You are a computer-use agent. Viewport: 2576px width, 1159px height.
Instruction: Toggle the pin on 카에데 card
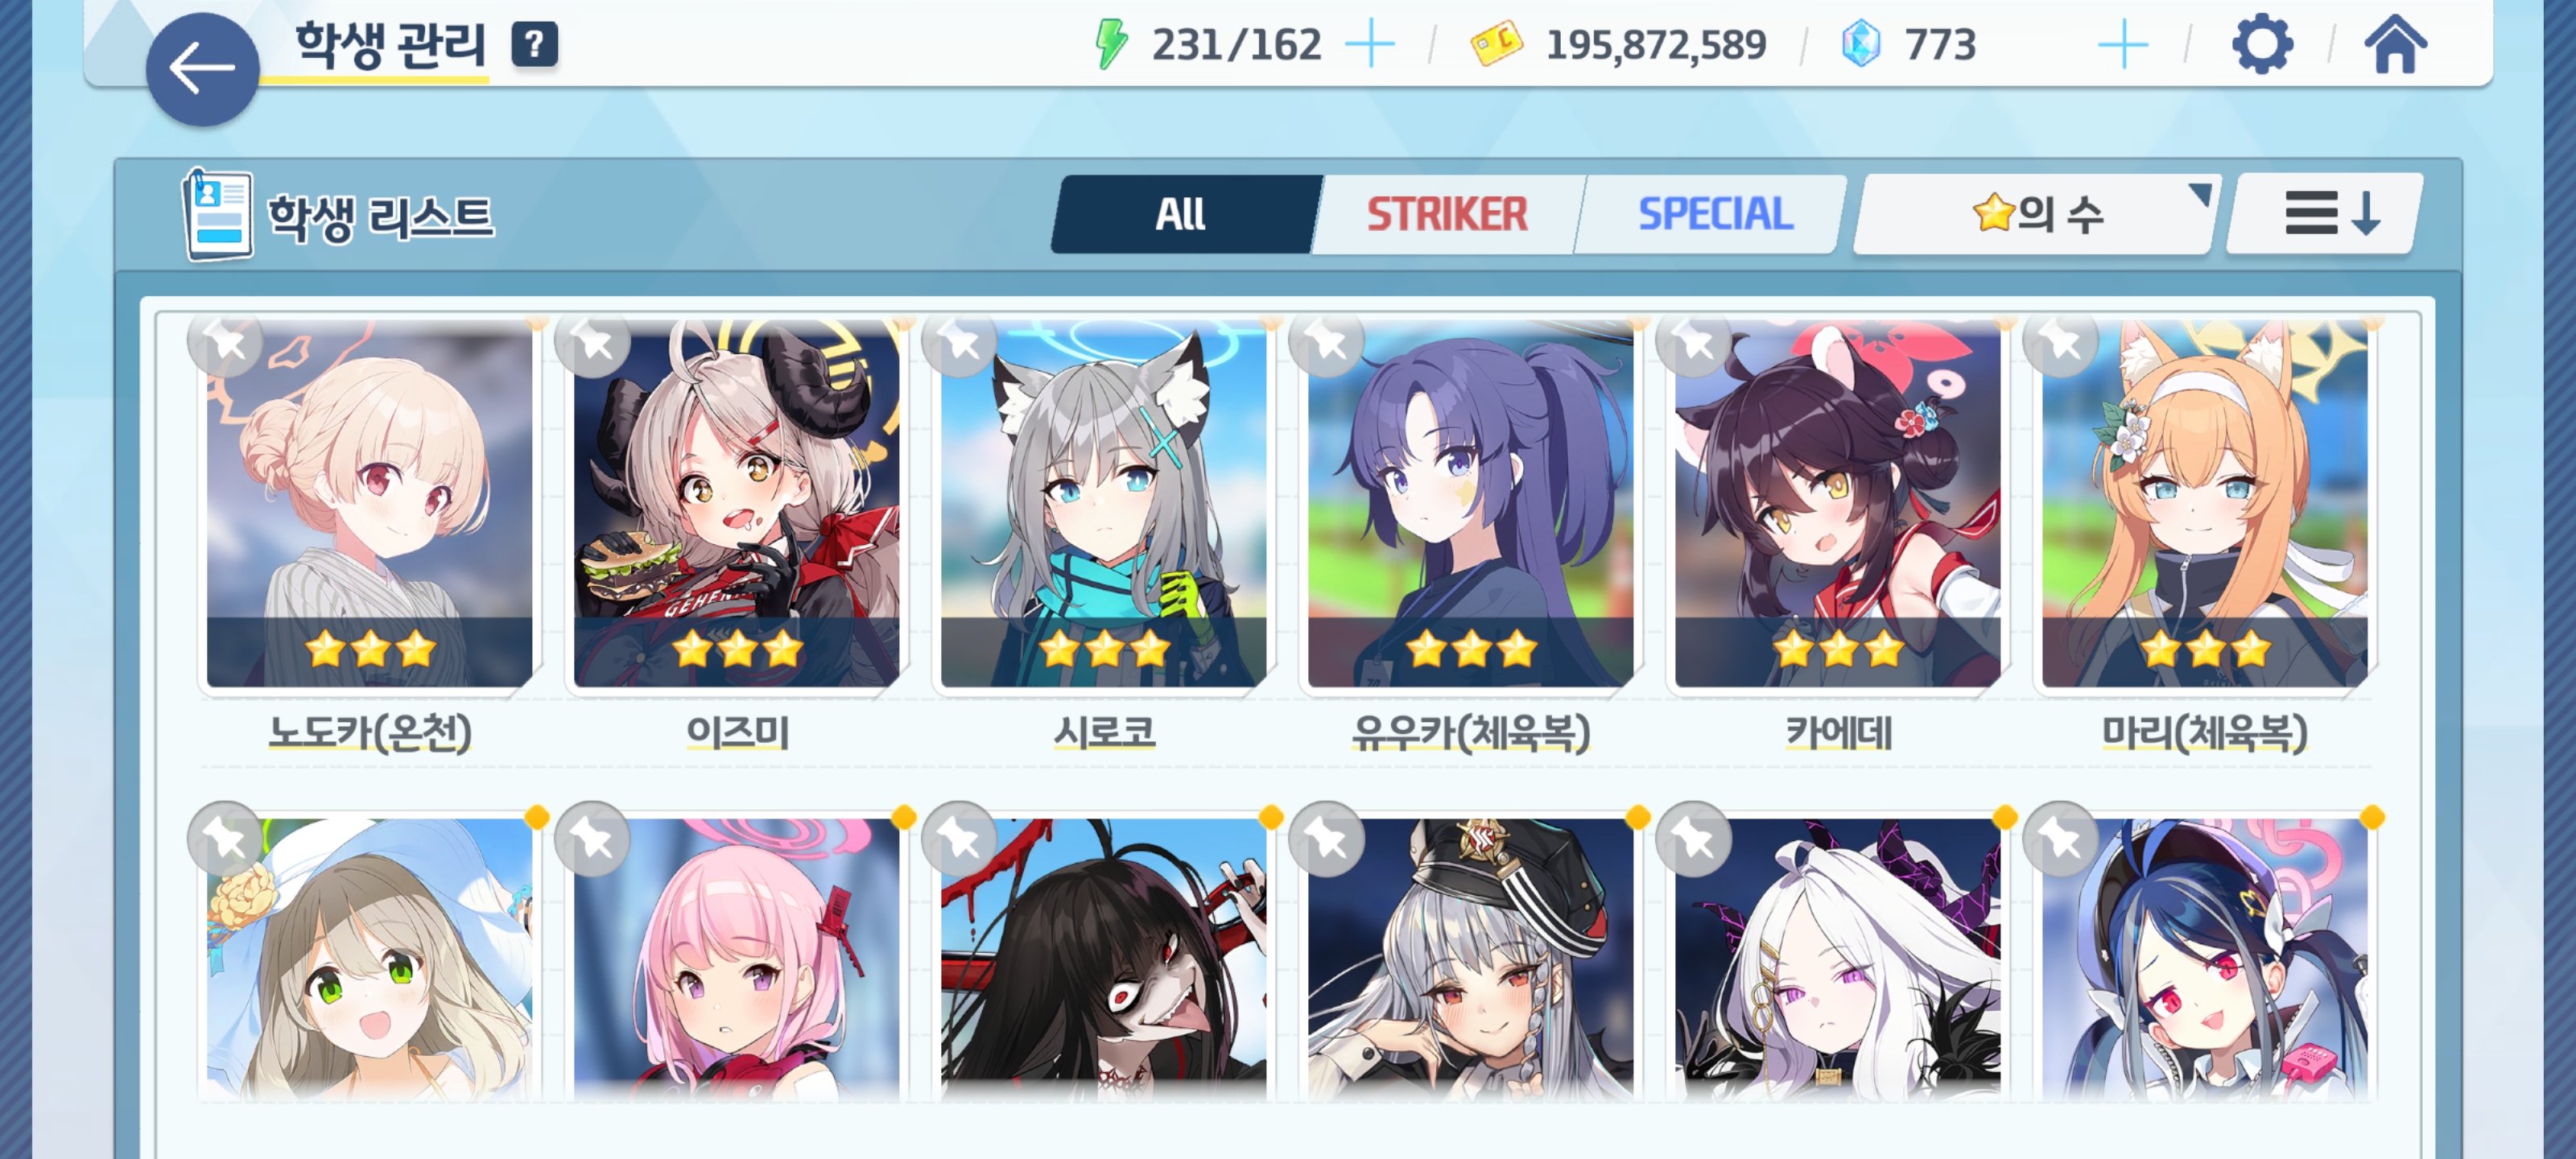tap(1694, 344)
